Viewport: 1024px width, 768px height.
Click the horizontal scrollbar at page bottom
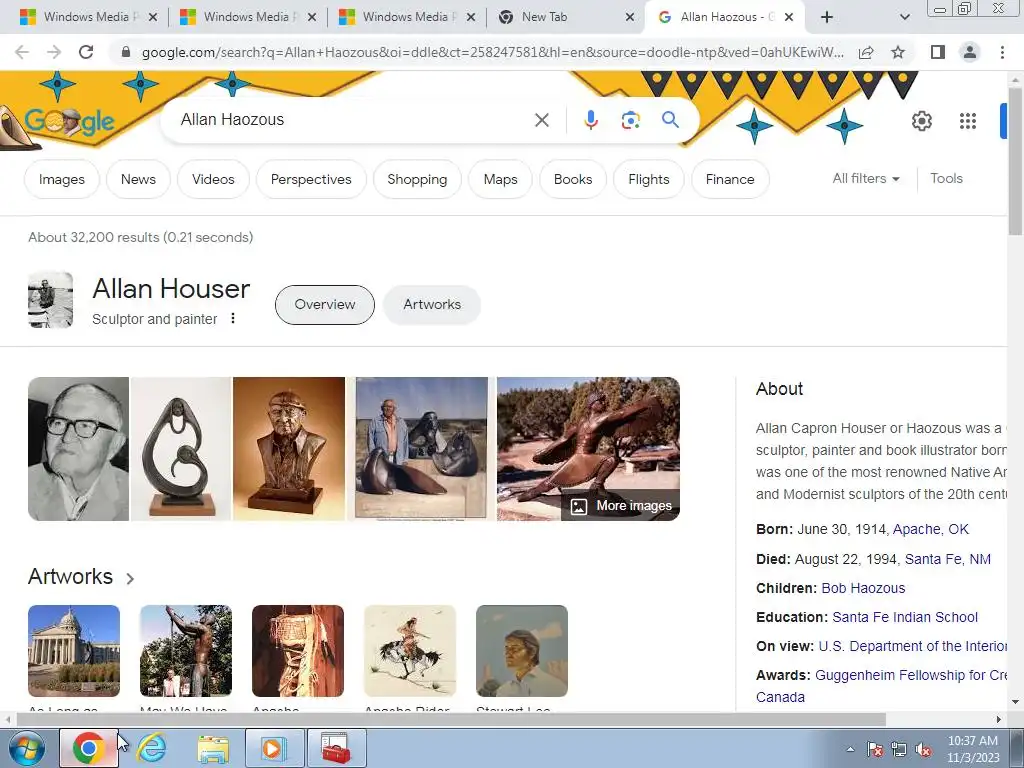[x=451, y=719]
